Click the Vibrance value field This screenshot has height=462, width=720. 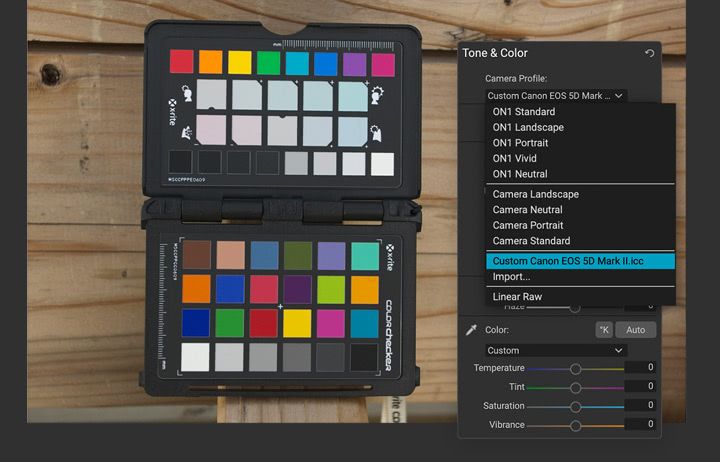(641, 424)
